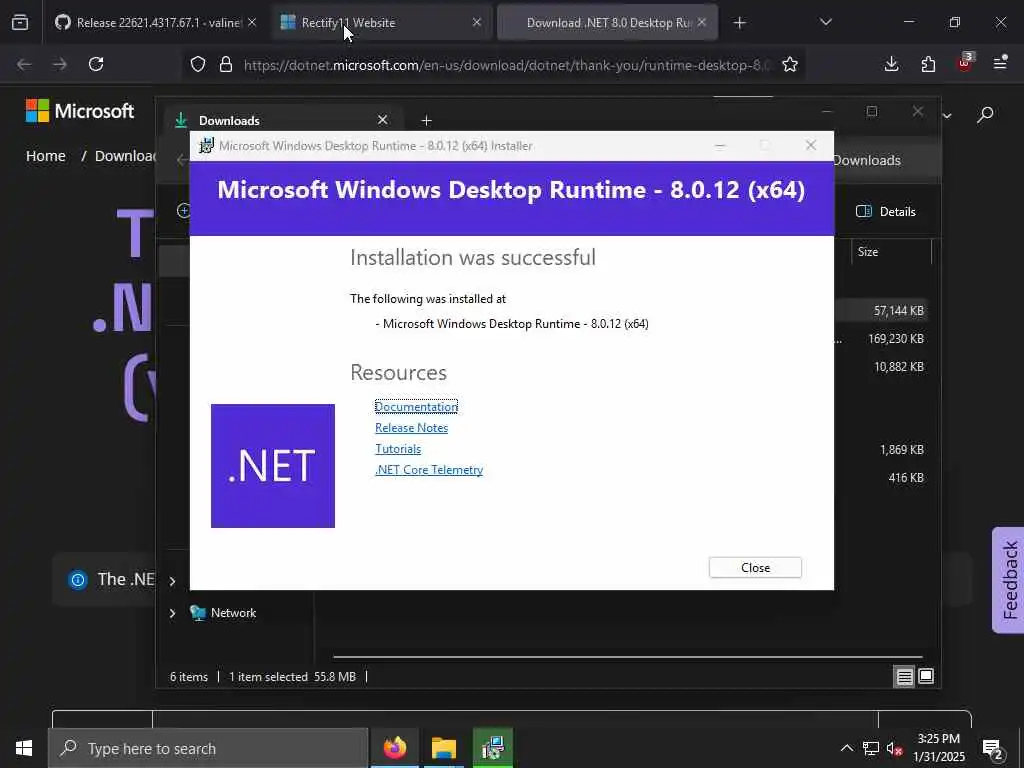The height and width of the screenshot is (768, 1024).
Task: Open the Tutorials link
Action: coord(398,449)
